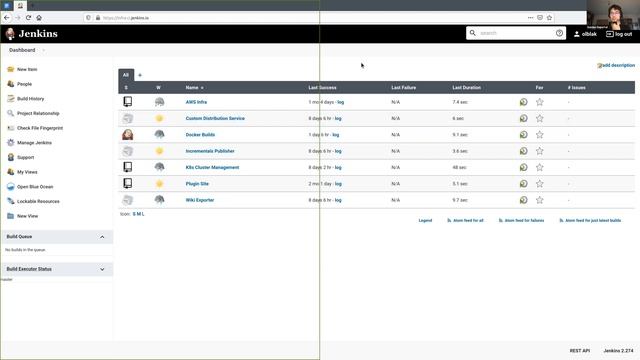Click the browser home button

pyautogui.click(x=39, y=18)
